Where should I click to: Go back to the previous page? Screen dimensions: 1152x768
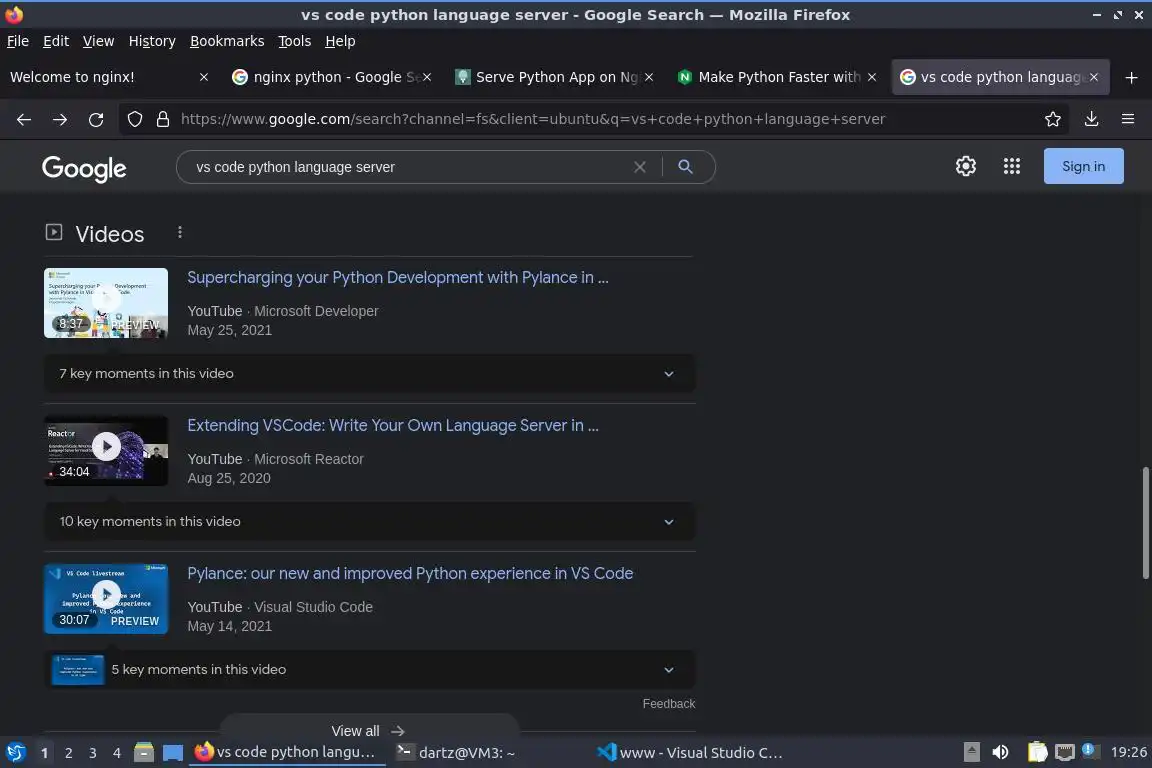pyautogui.click(x=24, y=119)
